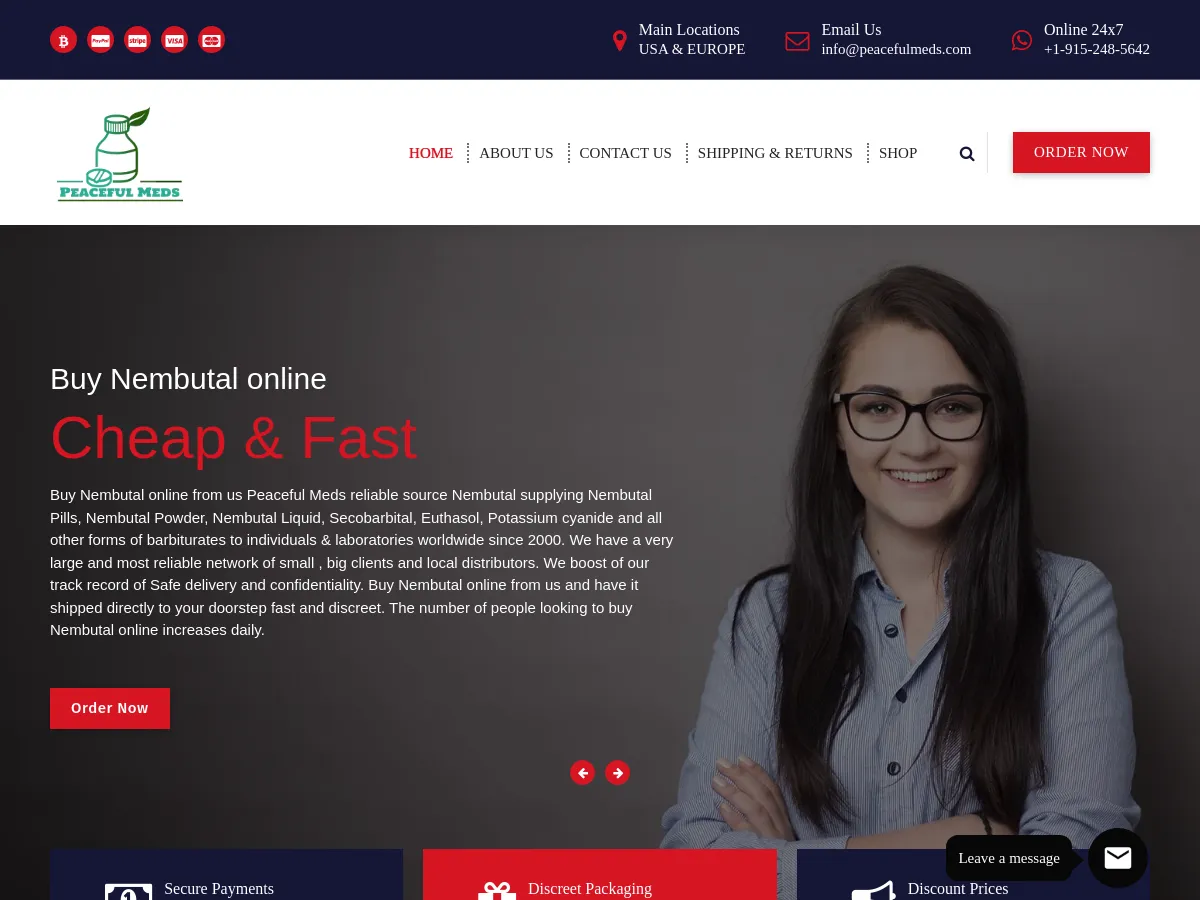Click the Email Us heading
1200x900 pixels.
click(851, 30)
